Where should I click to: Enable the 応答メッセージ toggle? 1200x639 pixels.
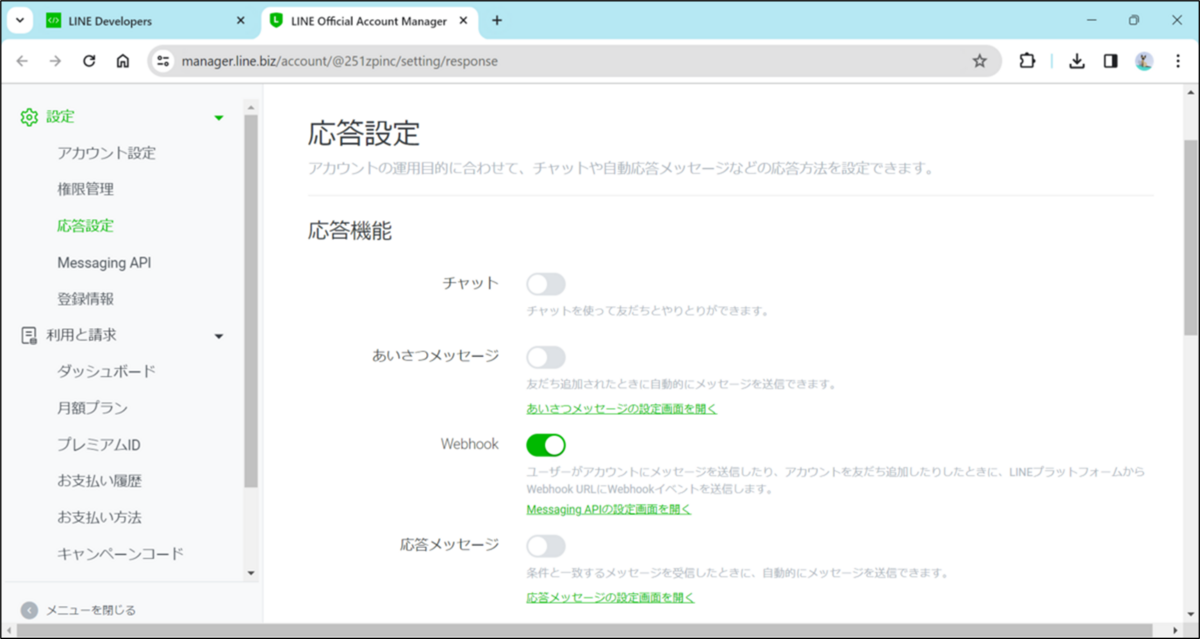click(546, 546)
